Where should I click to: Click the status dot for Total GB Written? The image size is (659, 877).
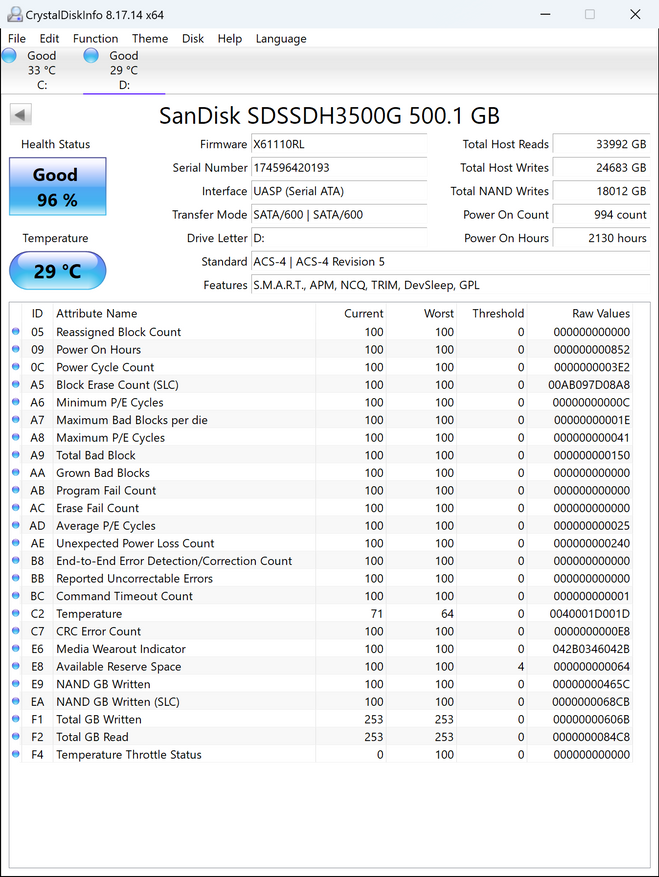(16, 719)
